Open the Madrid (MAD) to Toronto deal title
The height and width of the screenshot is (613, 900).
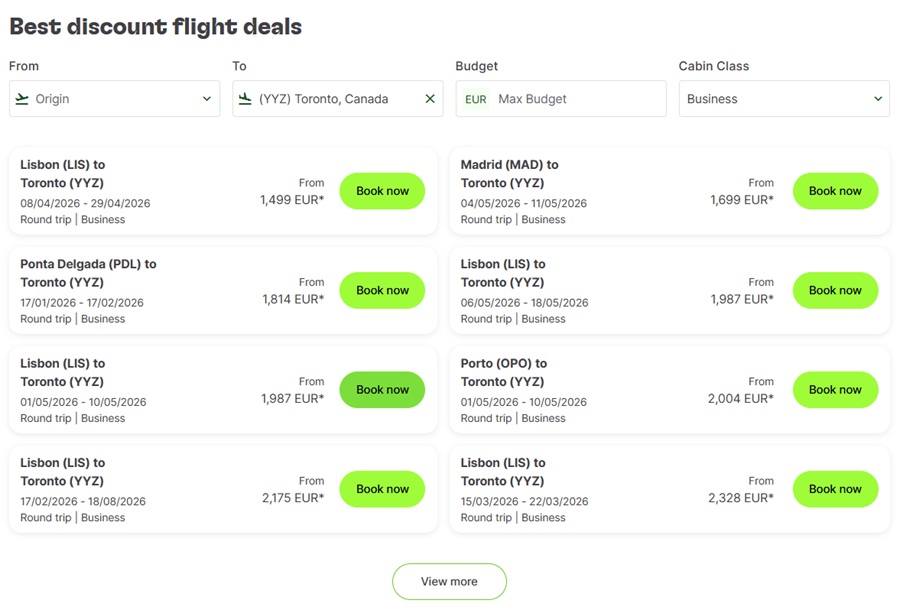coord(509,174)
